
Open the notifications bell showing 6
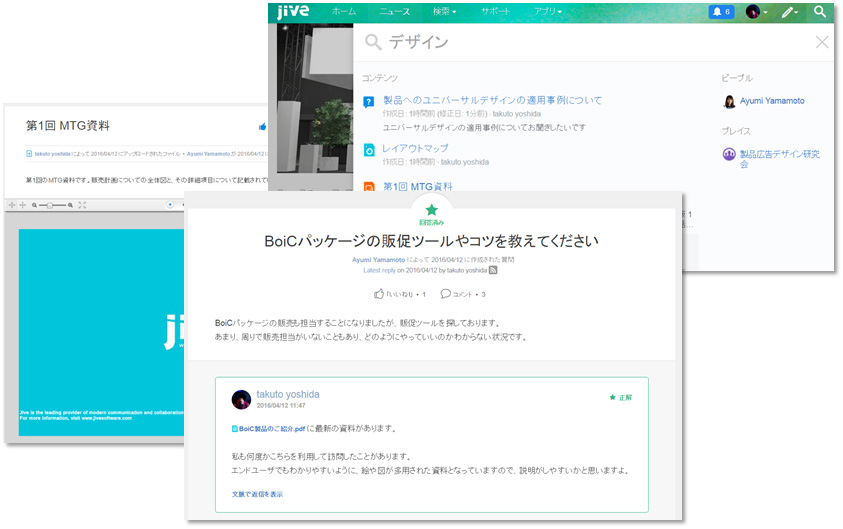coord(720,12)
